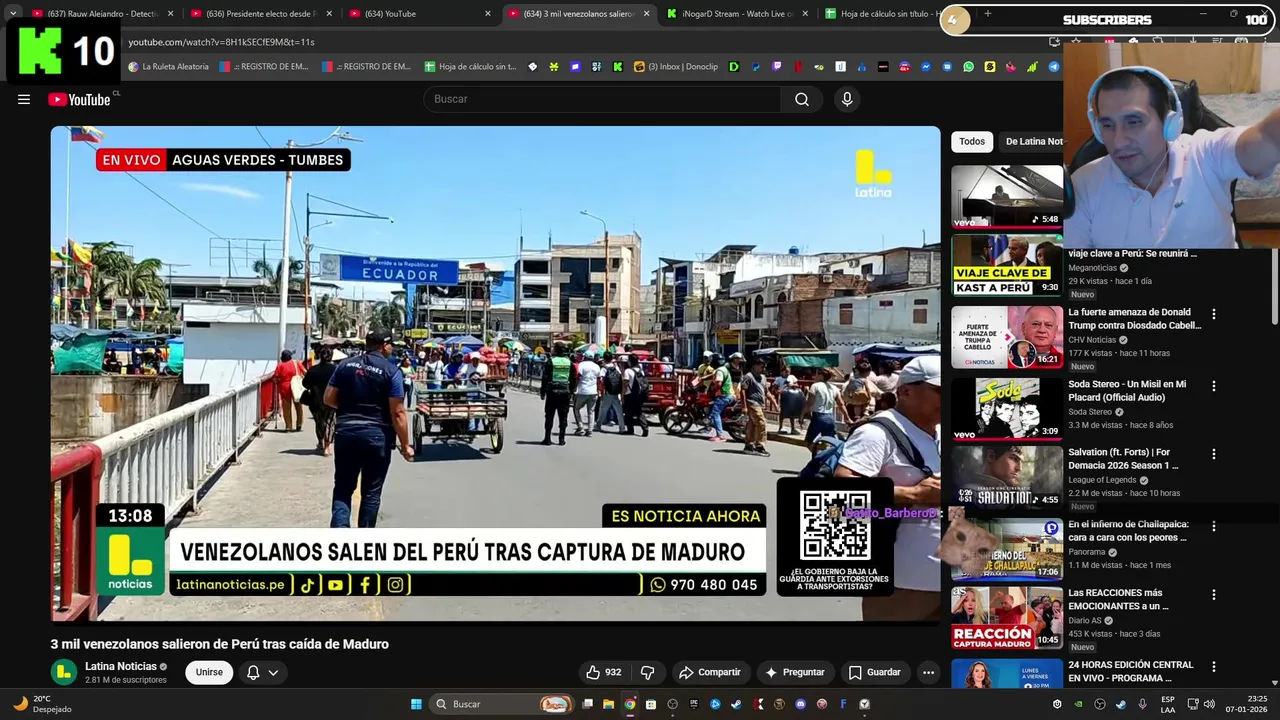Open the Telegram bookmark icon
The width and height of the screenshot is (1280, 720).
pos(1054,67)
